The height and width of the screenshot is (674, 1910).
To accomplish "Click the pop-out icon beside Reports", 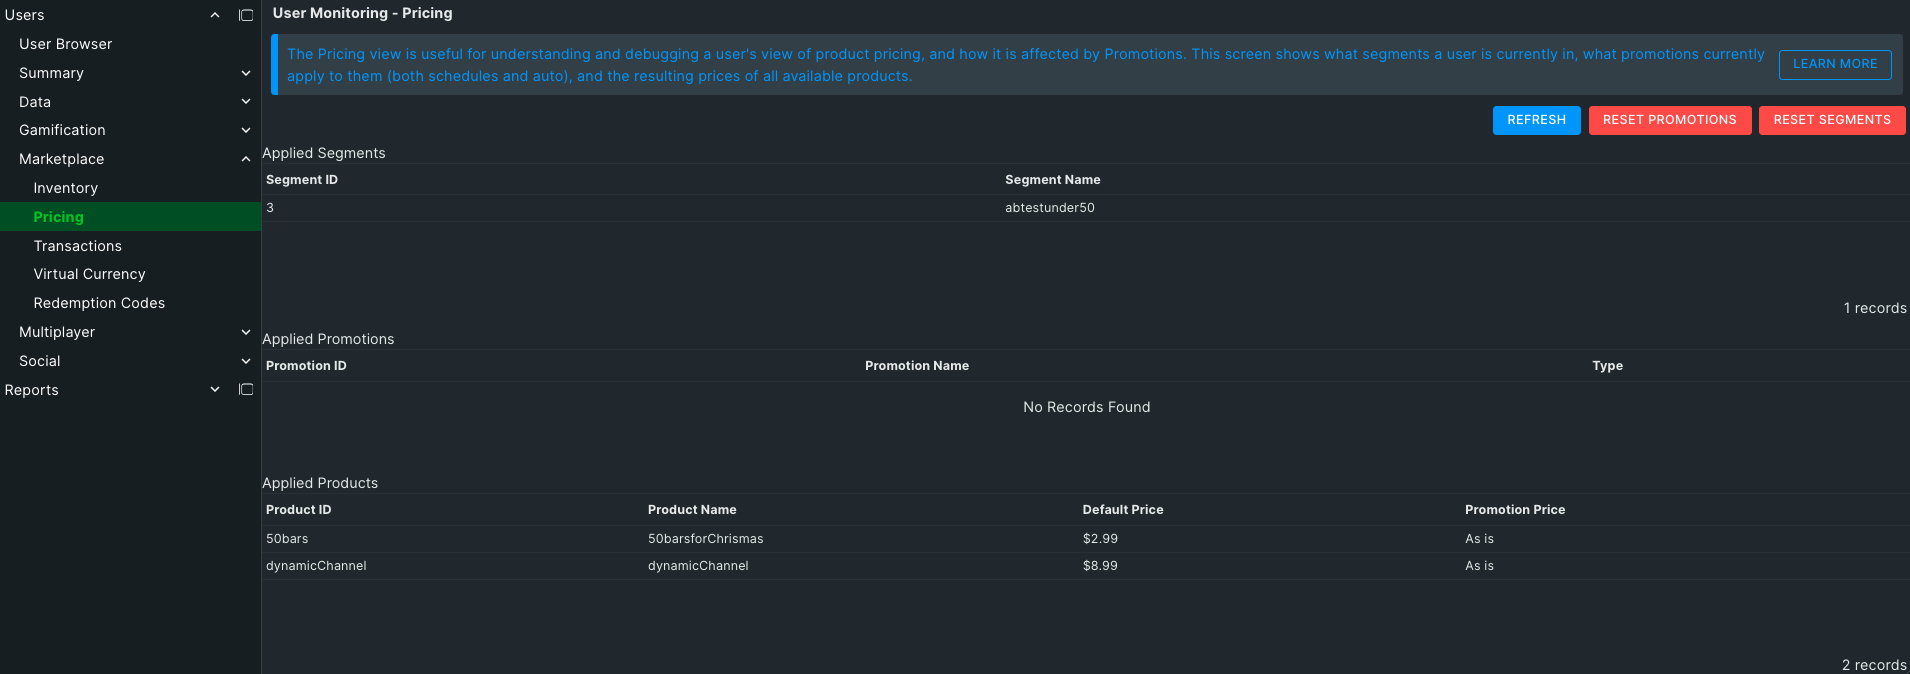I will point(246,389).
